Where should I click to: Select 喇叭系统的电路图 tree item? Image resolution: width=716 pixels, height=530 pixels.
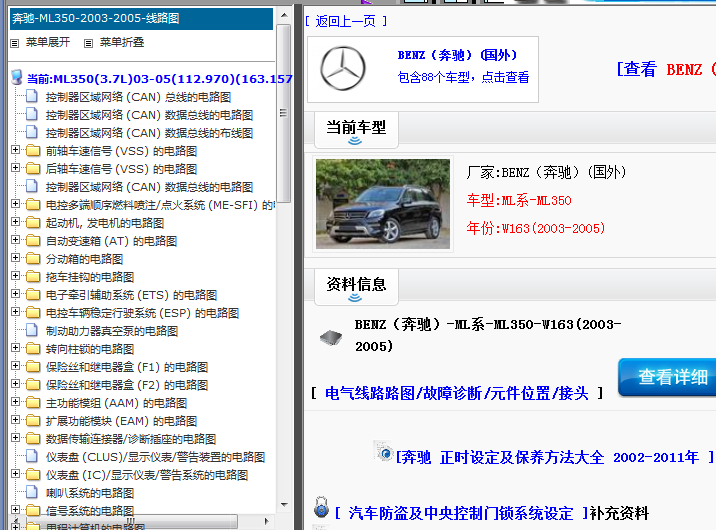(x=90, y=493)
